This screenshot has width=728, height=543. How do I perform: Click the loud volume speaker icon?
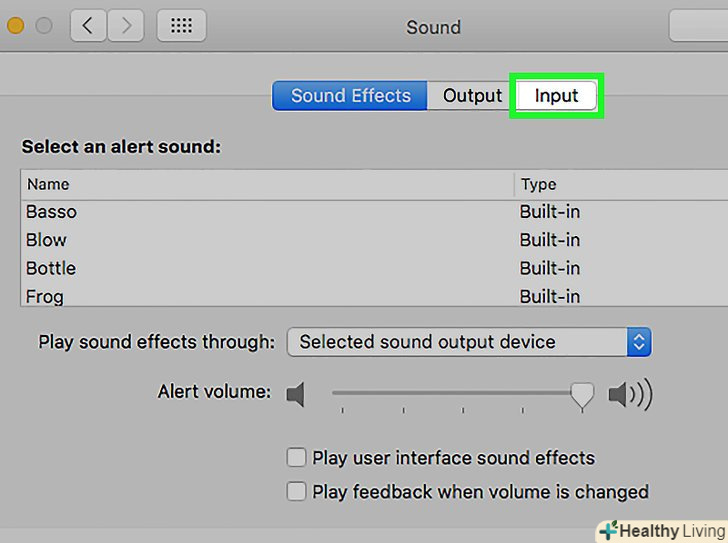tap(629, 395)
